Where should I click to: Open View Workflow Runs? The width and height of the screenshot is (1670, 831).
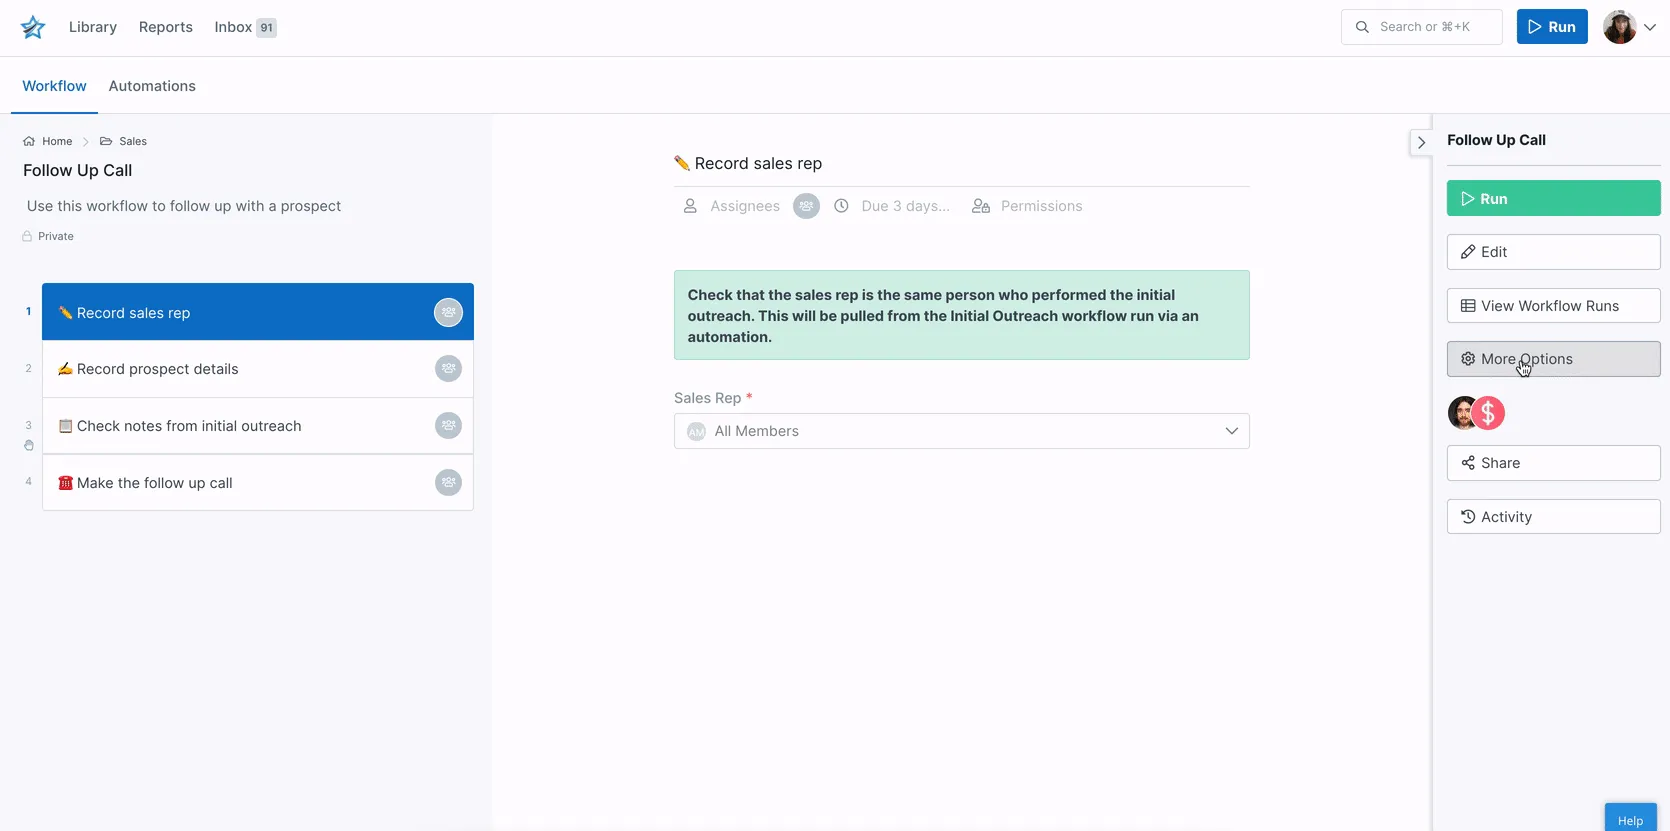1553,306
